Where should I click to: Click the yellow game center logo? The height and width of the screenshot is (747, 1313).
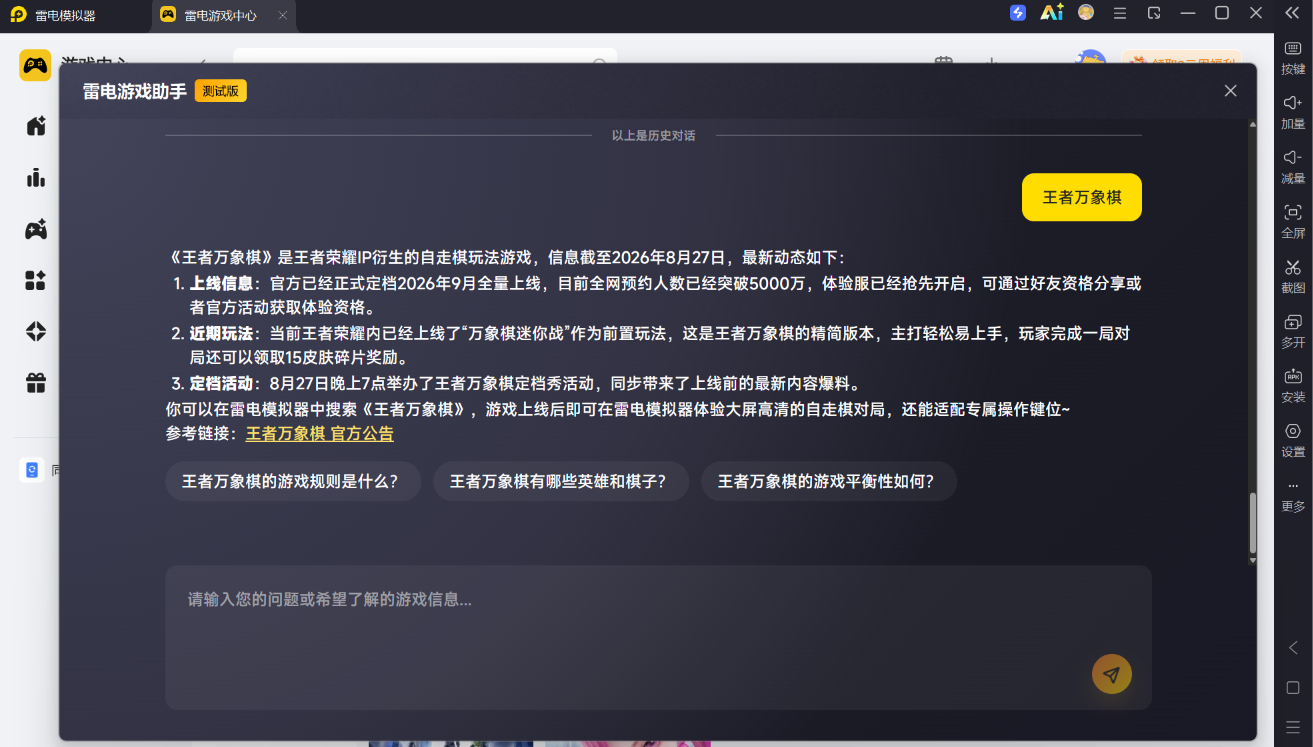coord(35,66)
